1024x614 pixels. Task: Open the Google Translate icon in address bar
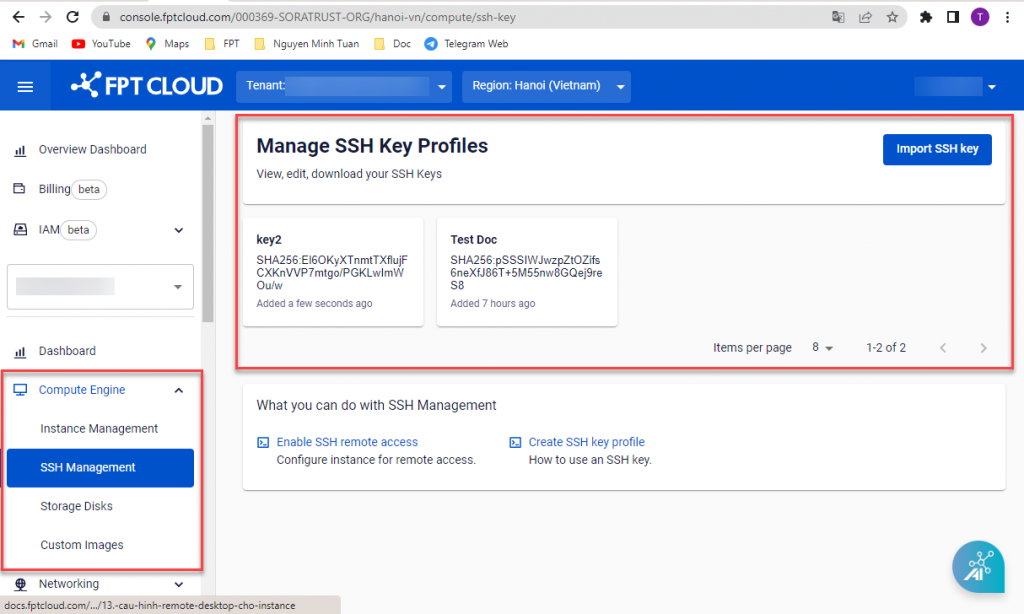pos(838,16)
